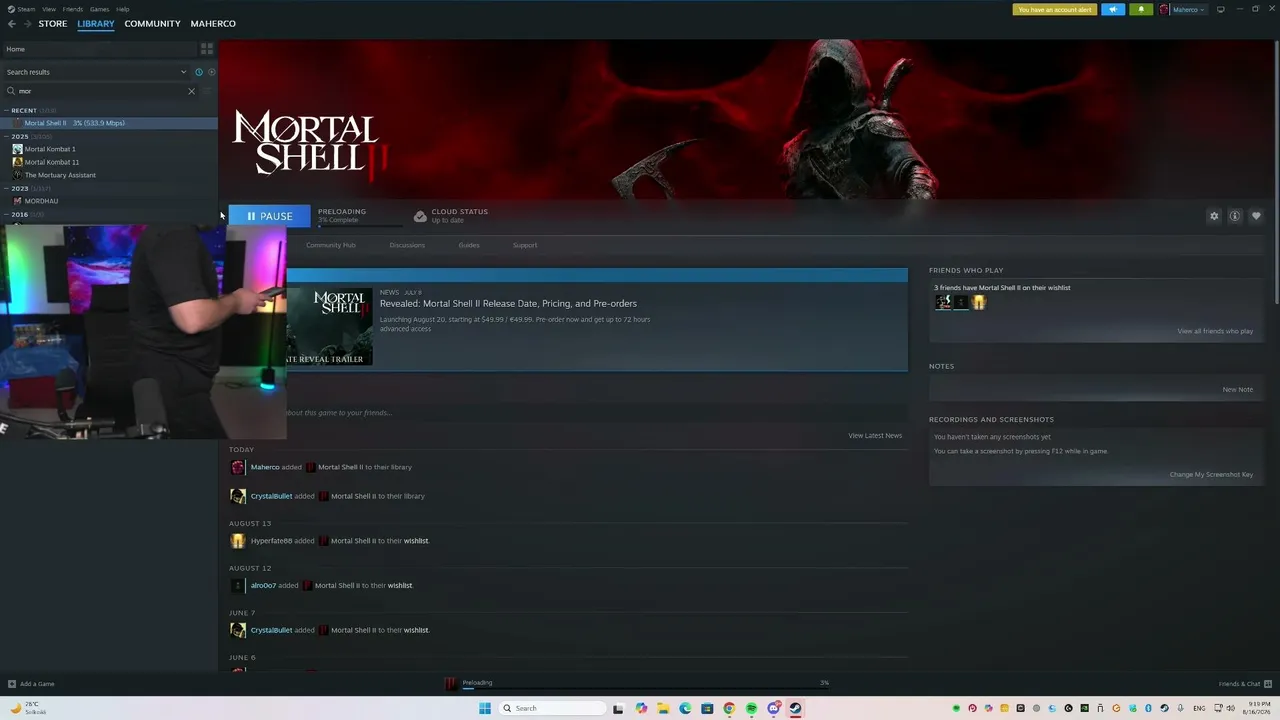Screen dimensions: 1280x720
Task: Open the MAHERCO profile tab
Action: pos(213,24)
